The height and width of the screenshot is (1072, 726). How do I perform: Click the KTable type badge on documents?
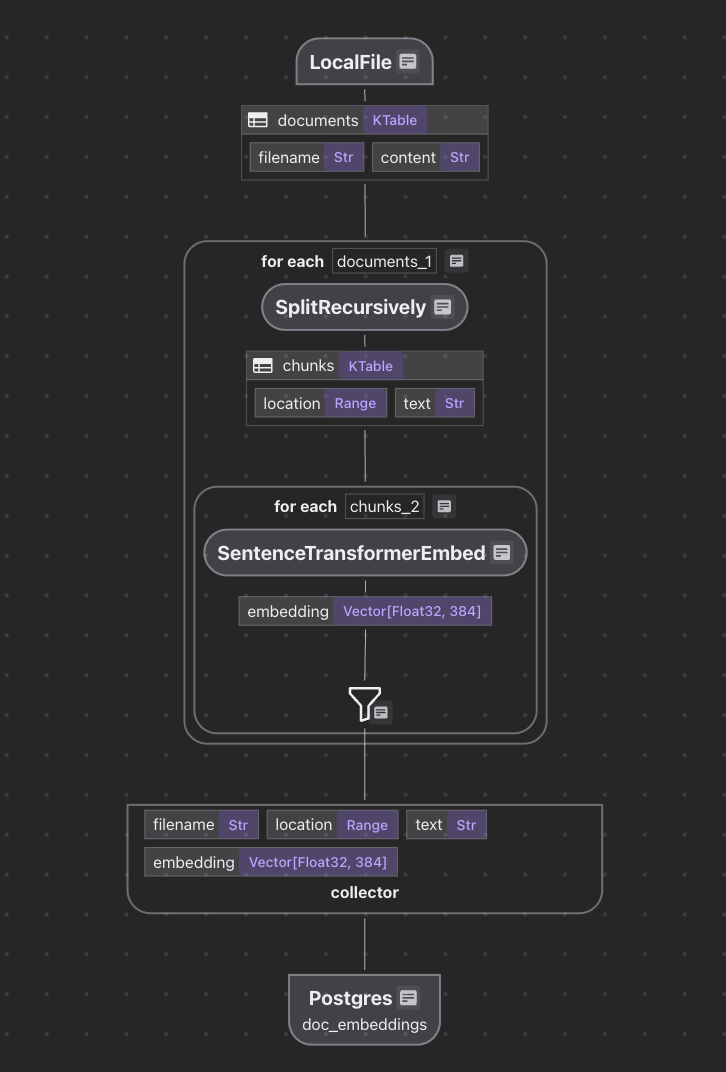point(394,120)
